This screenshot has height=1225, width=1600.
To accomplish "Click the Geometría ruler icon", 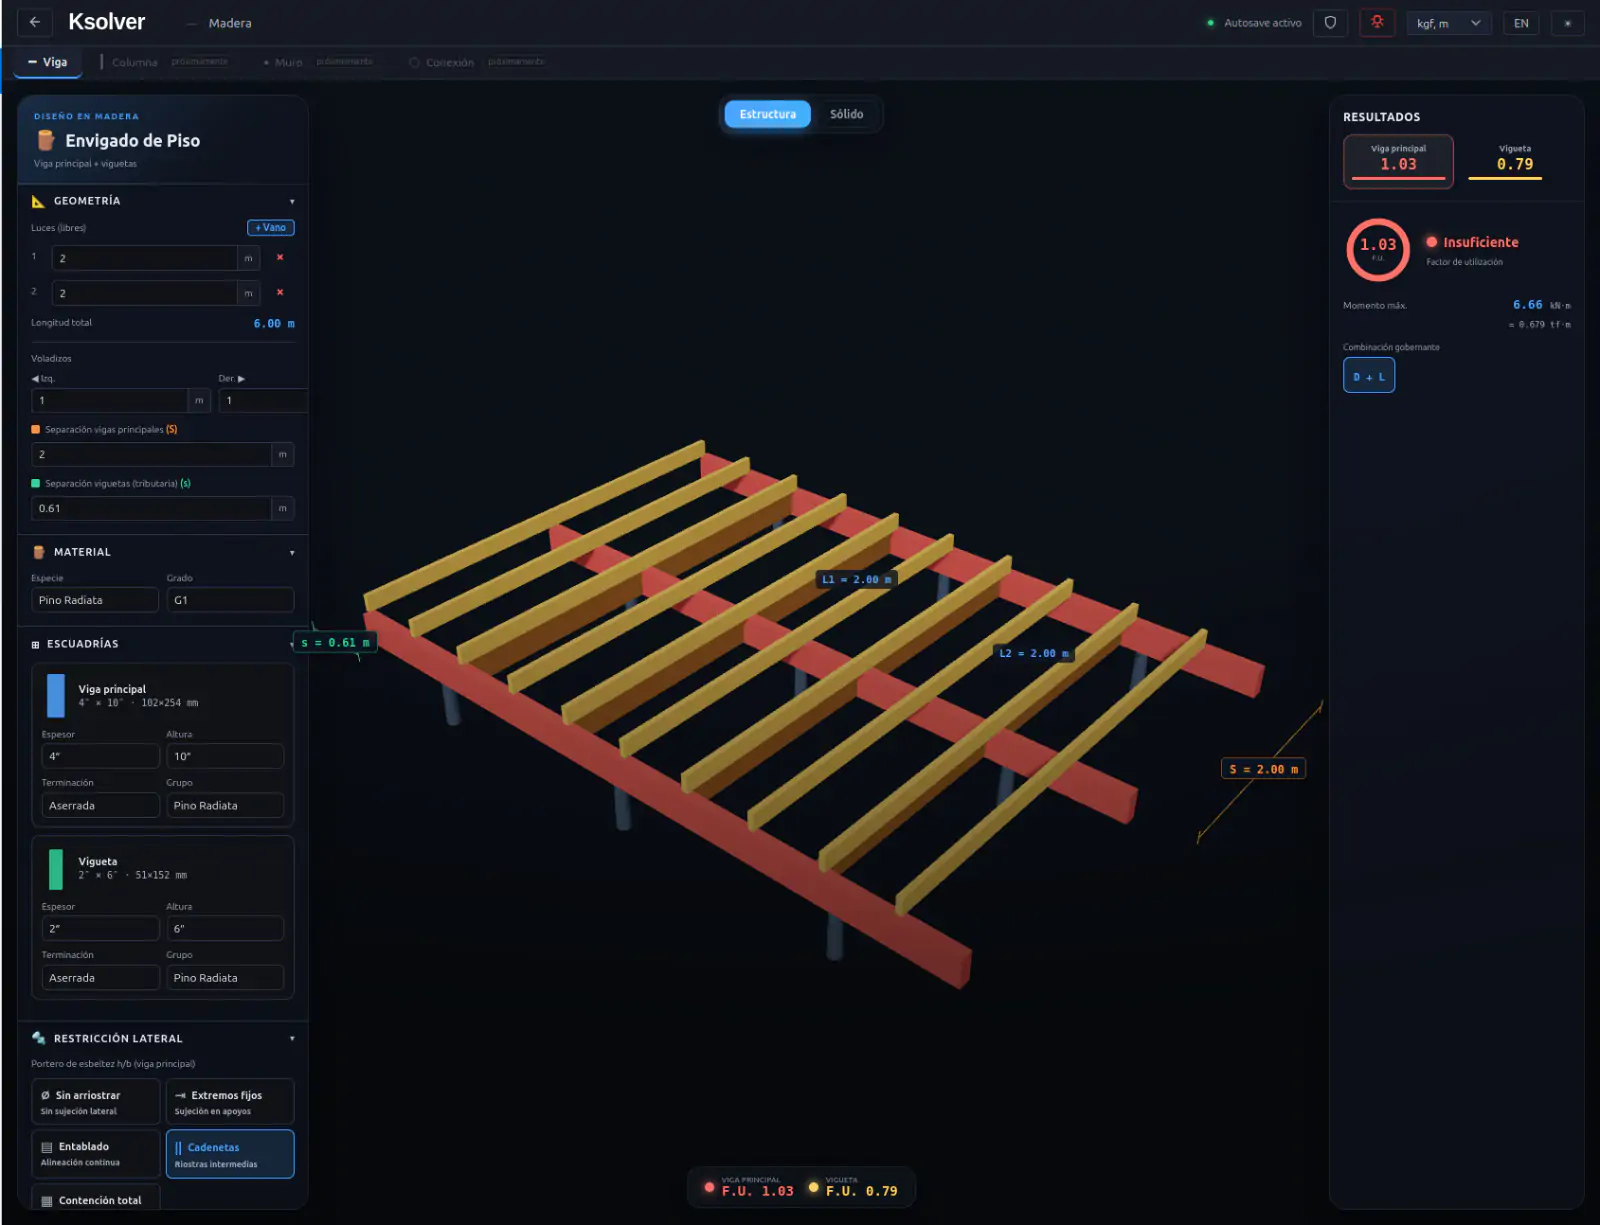I will pos(38,201).
